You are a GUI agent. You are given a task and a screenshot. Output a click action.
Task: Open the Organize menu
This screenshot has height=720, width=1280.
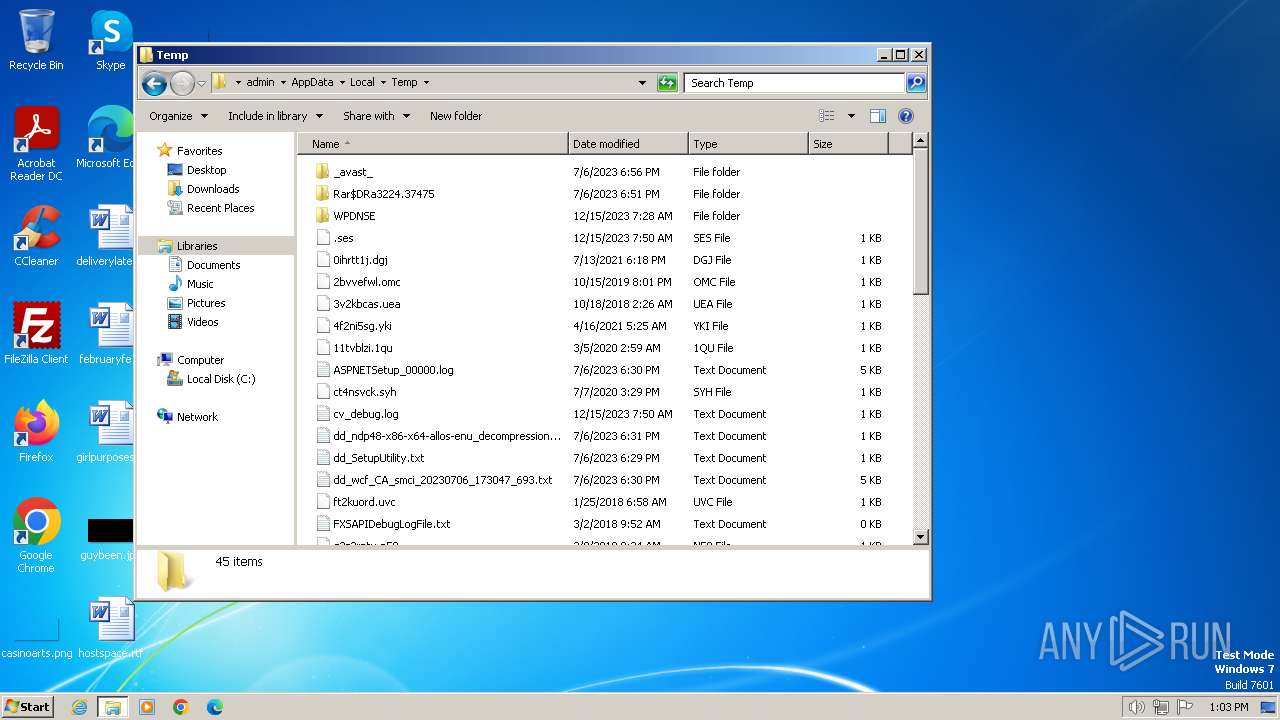click(x=178, y=116)
